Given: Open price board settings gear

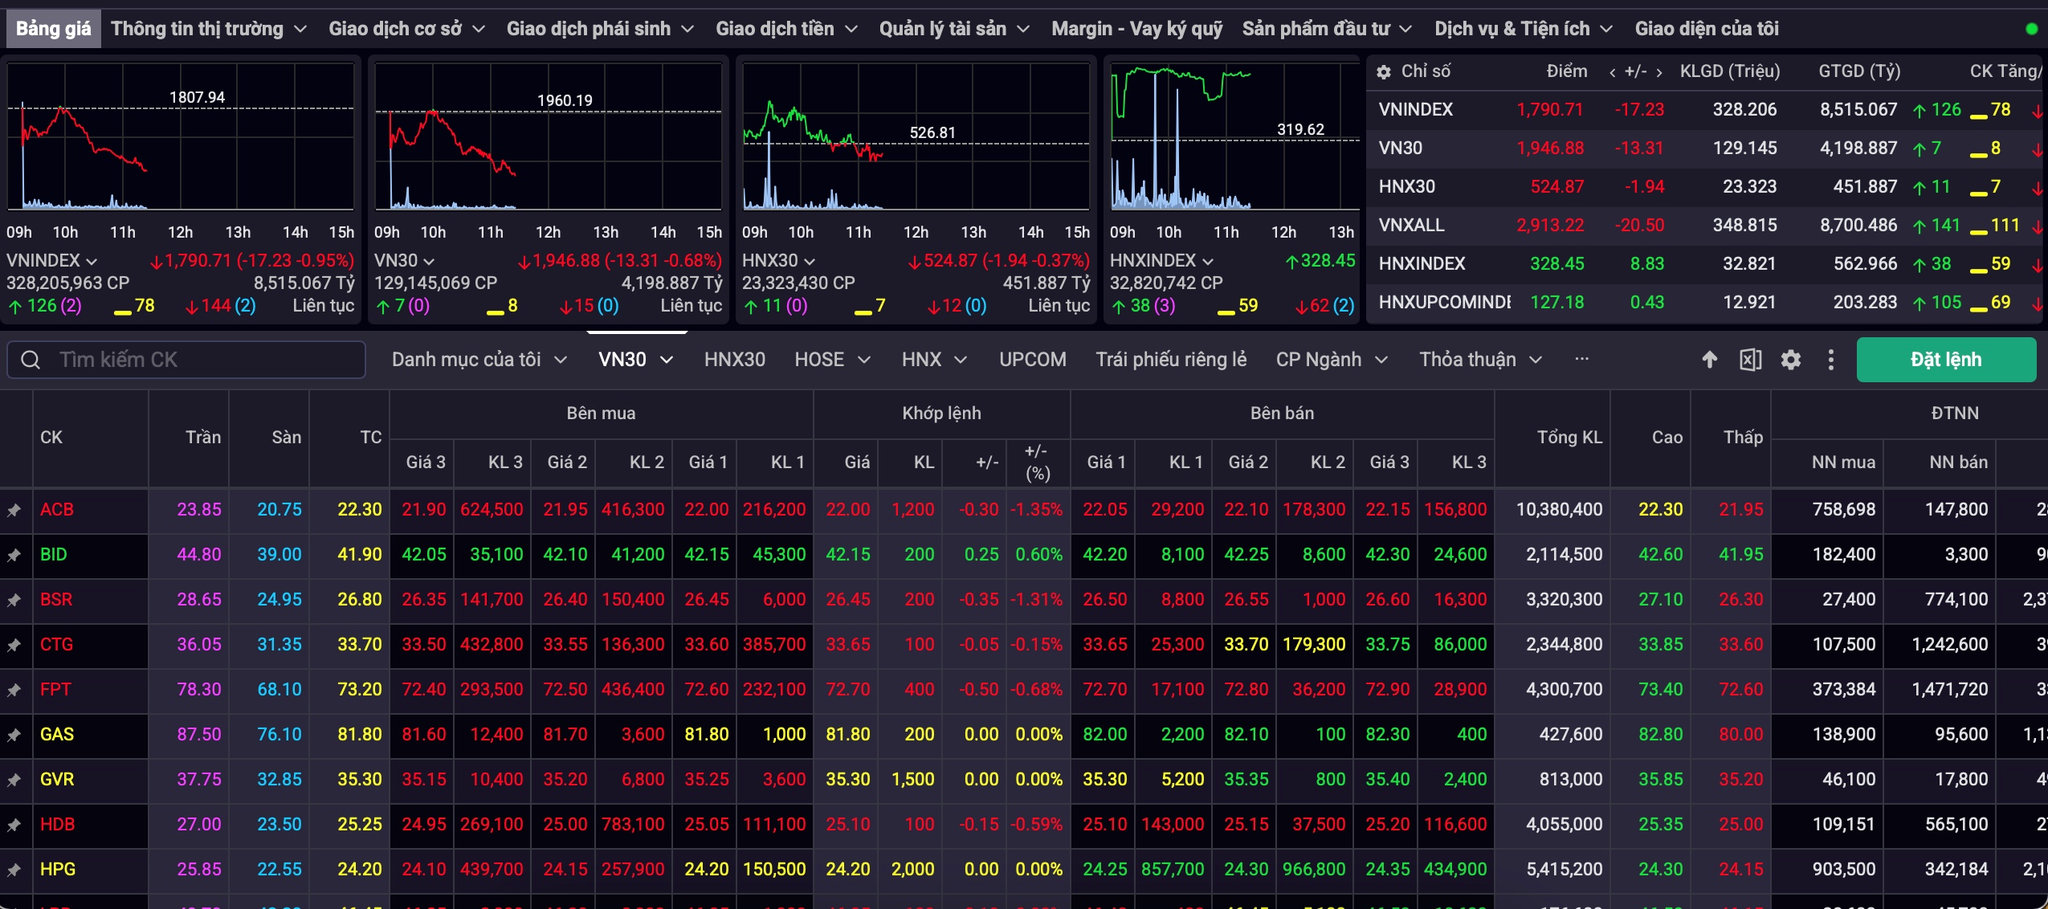Looking at the screenshot, I should (x=1791, y=360).
